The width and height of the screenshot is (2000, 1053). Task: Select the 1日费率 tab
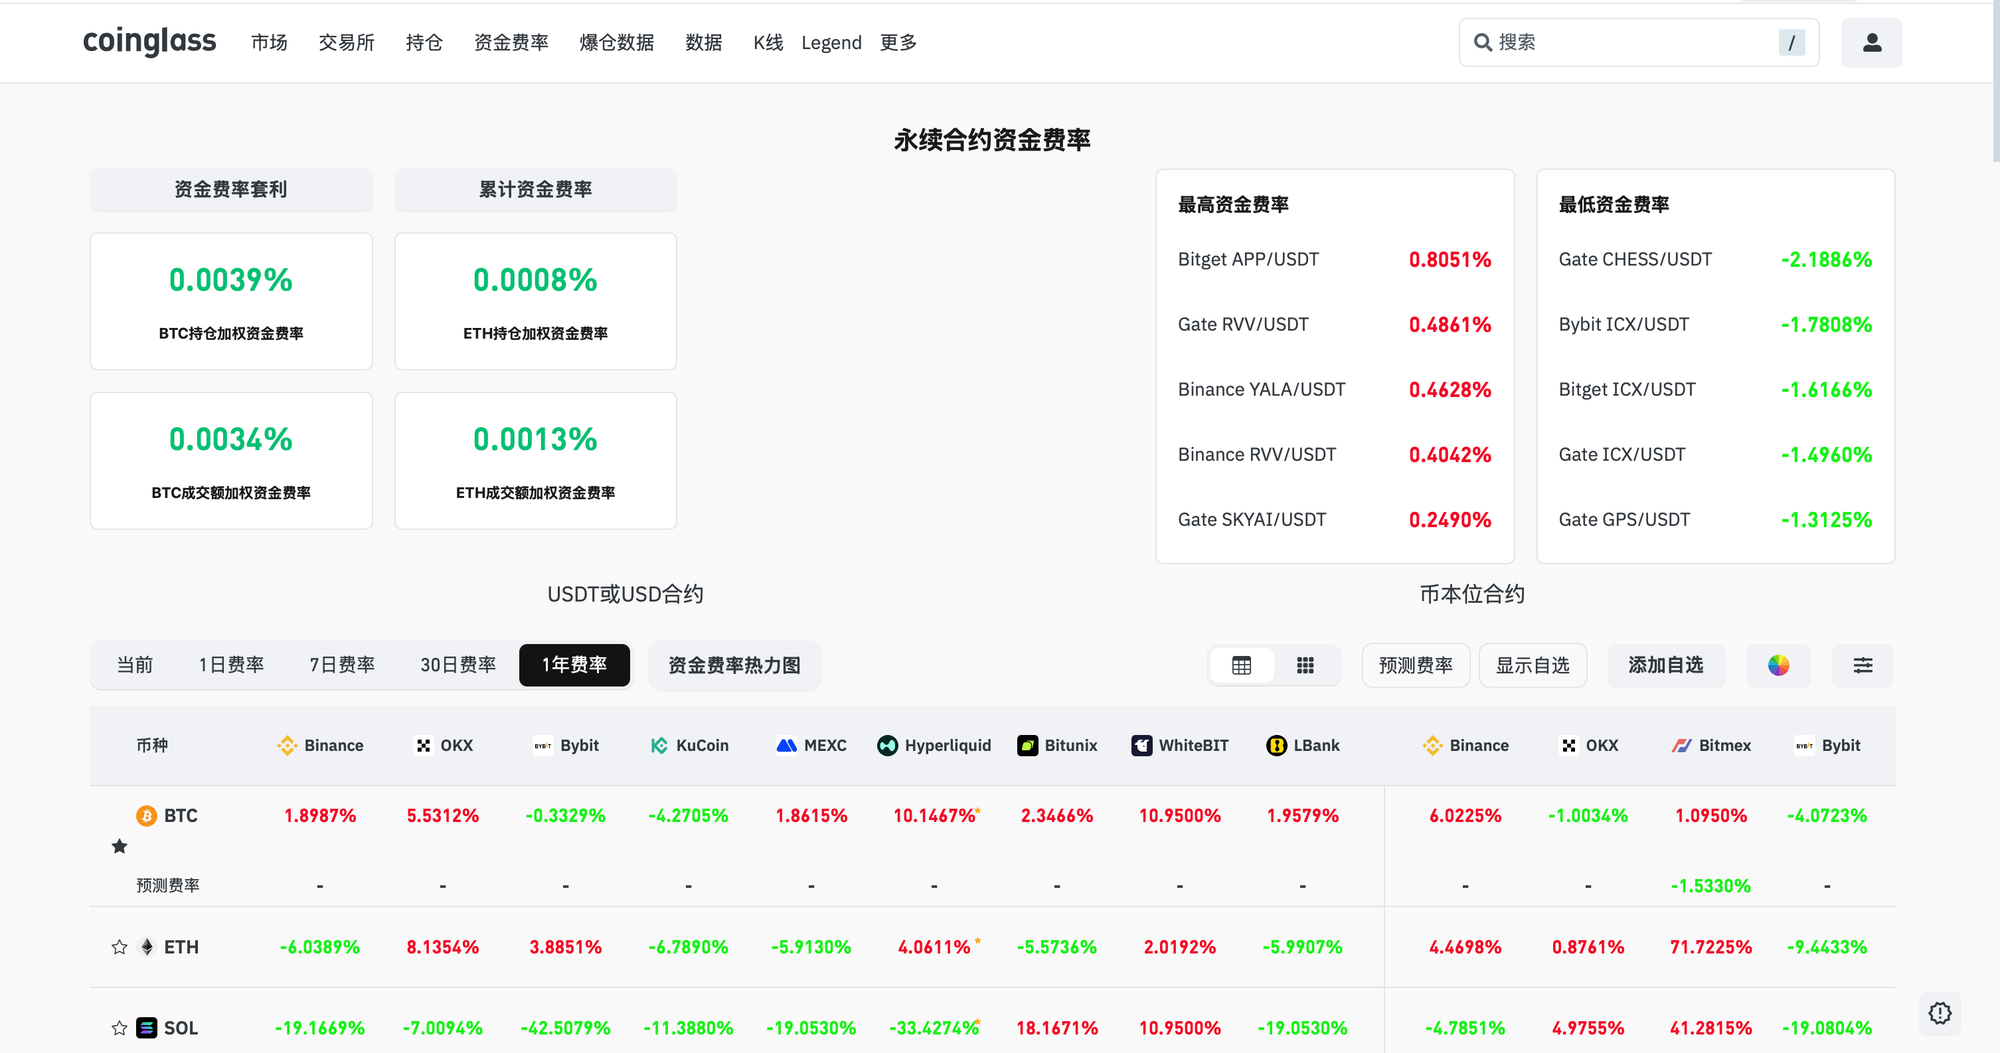(231, 666)
